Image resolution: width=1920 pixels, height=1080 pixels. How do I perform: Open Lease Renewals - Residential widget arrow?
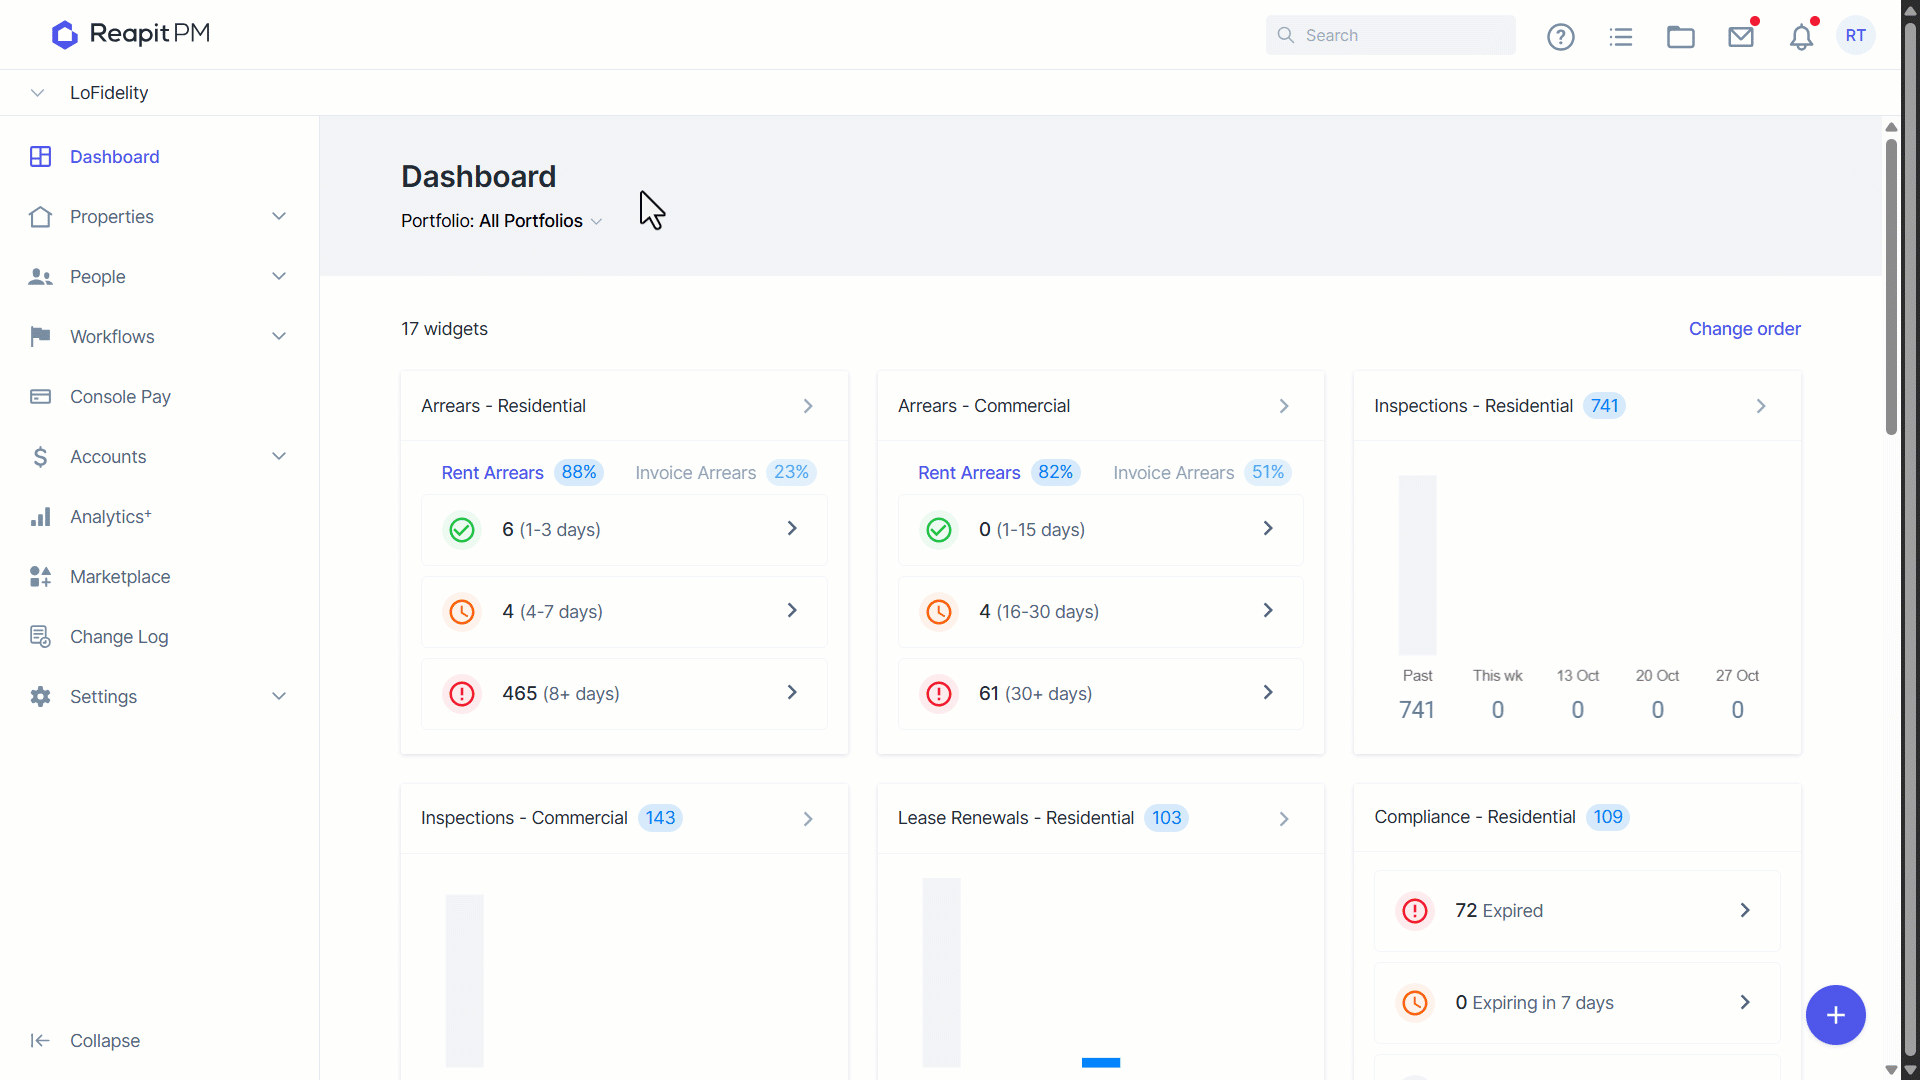[1284, 819]
